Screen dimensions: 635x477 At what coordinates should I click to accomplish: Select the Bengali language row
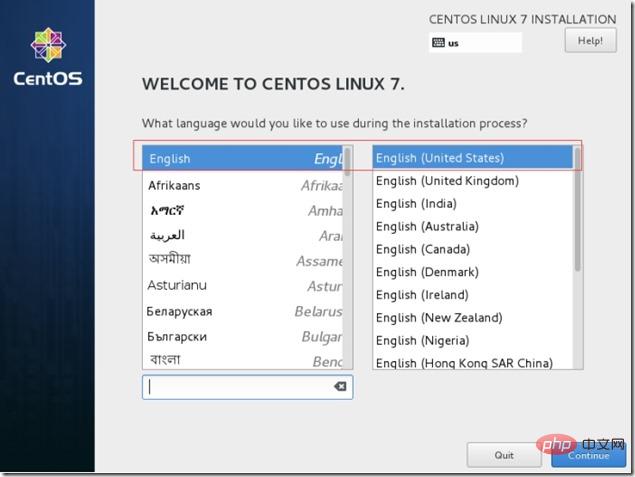(243, 360)
